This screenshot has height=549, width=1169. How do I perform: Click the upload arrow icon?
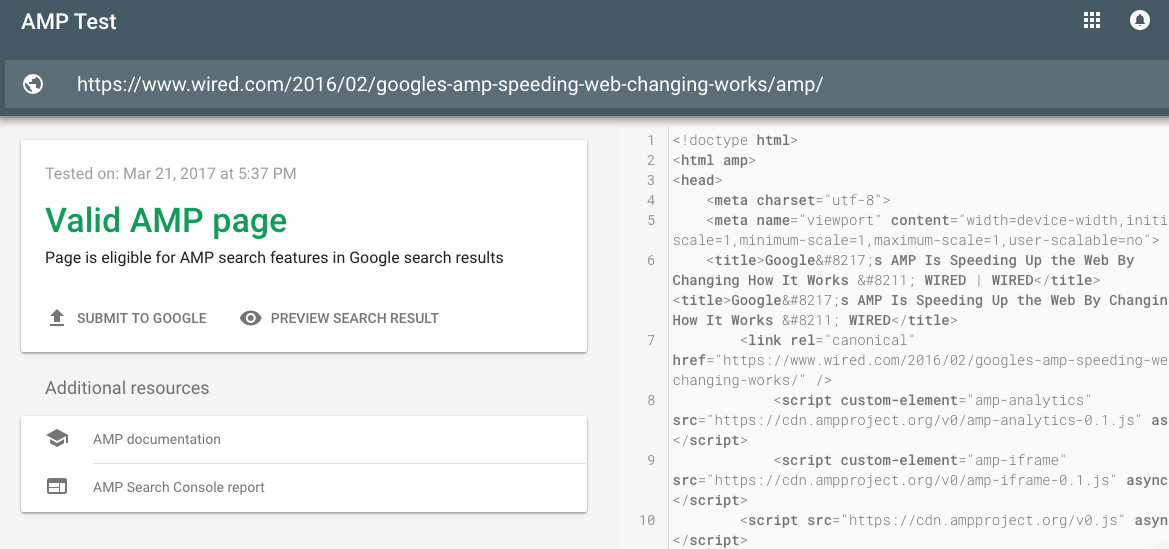tap(57, 318)
